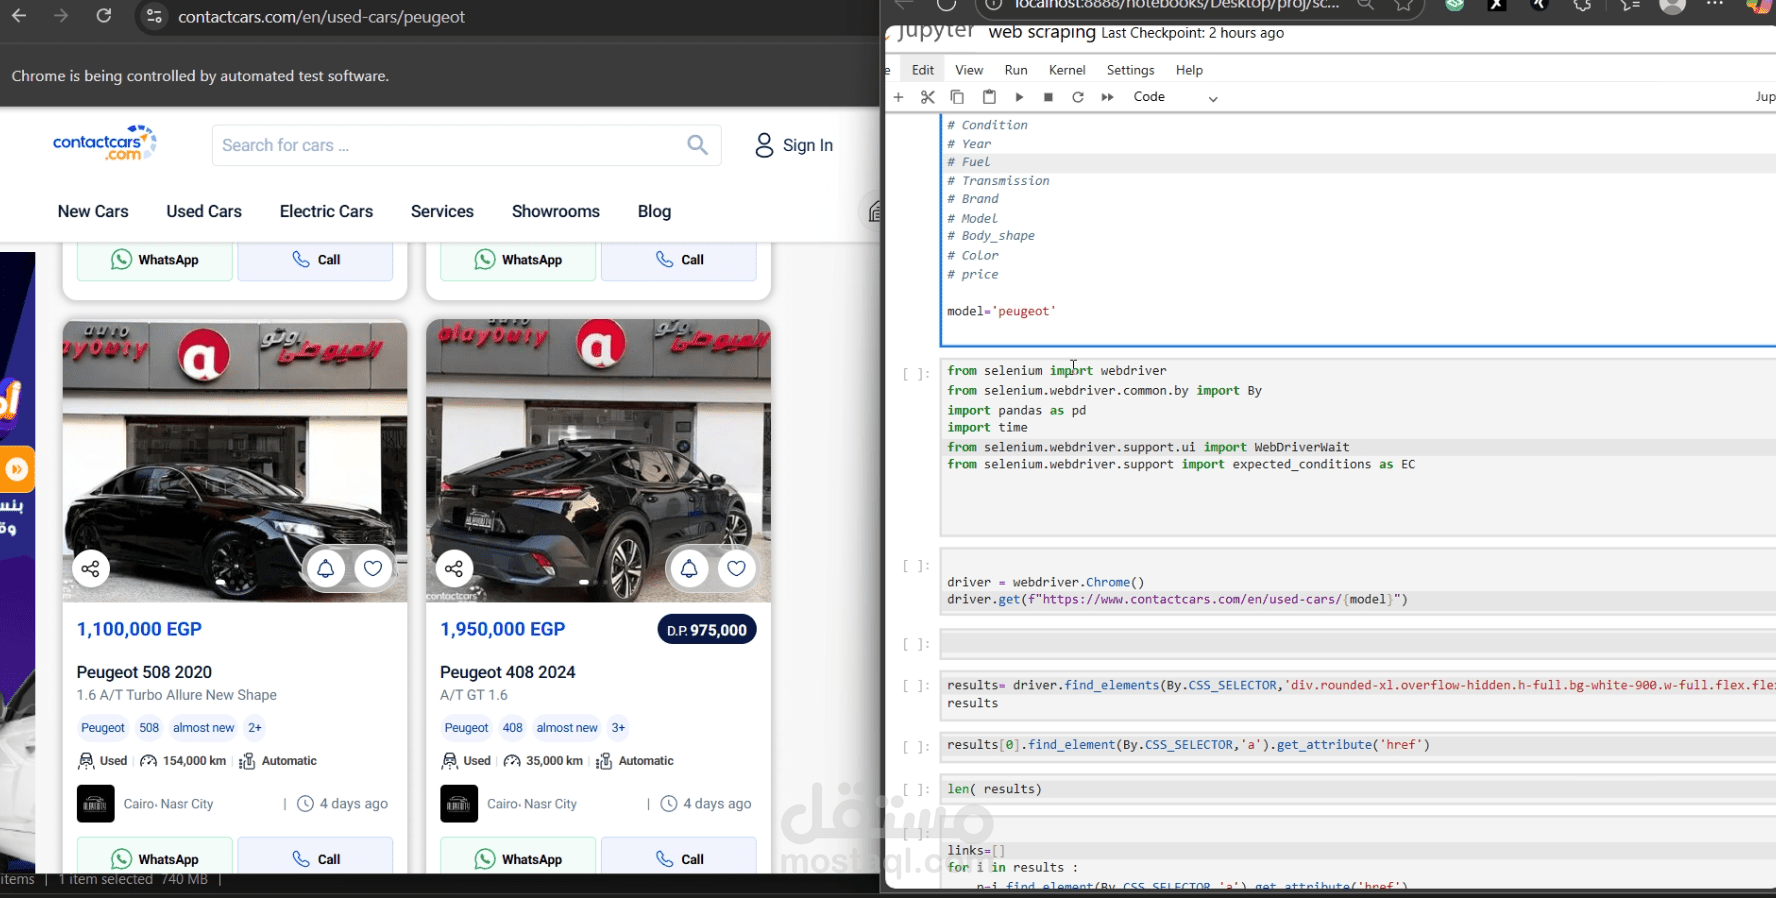Image resolution: width=1776 pixels, height=898 pixels.
Task: Cut the selected cell in Jupyter
Action: [928, 97]
